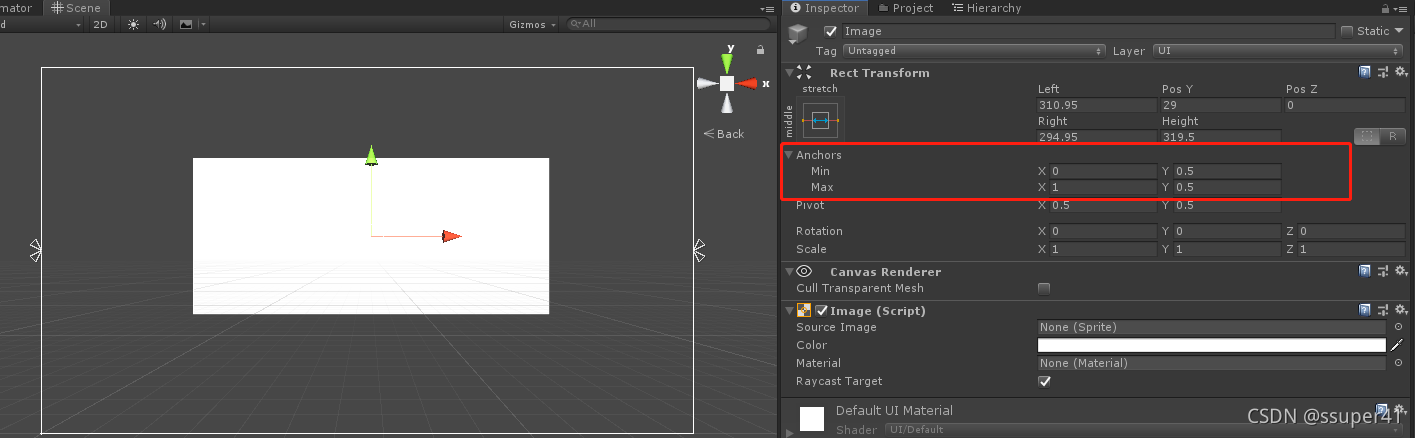Open Canvas Renderer preset icon
The height and width of the screenshot is (438, 1415).
(x=1383, y=271)
